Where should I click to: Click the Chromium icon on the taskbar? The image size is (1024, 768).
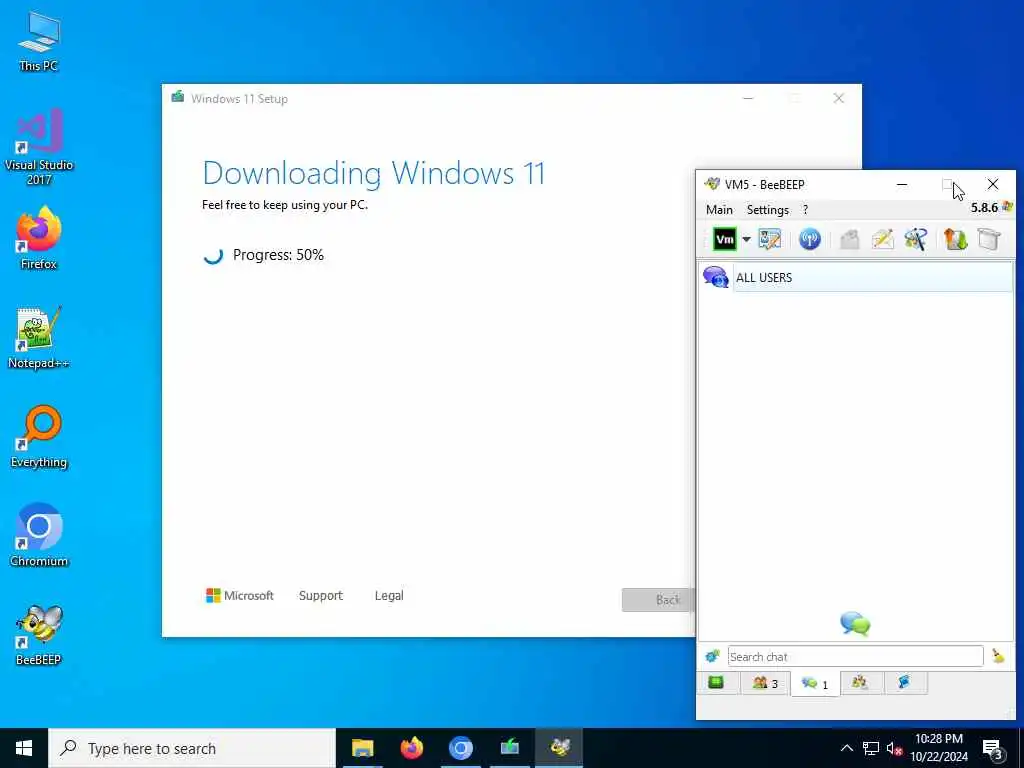coord(460,748)
